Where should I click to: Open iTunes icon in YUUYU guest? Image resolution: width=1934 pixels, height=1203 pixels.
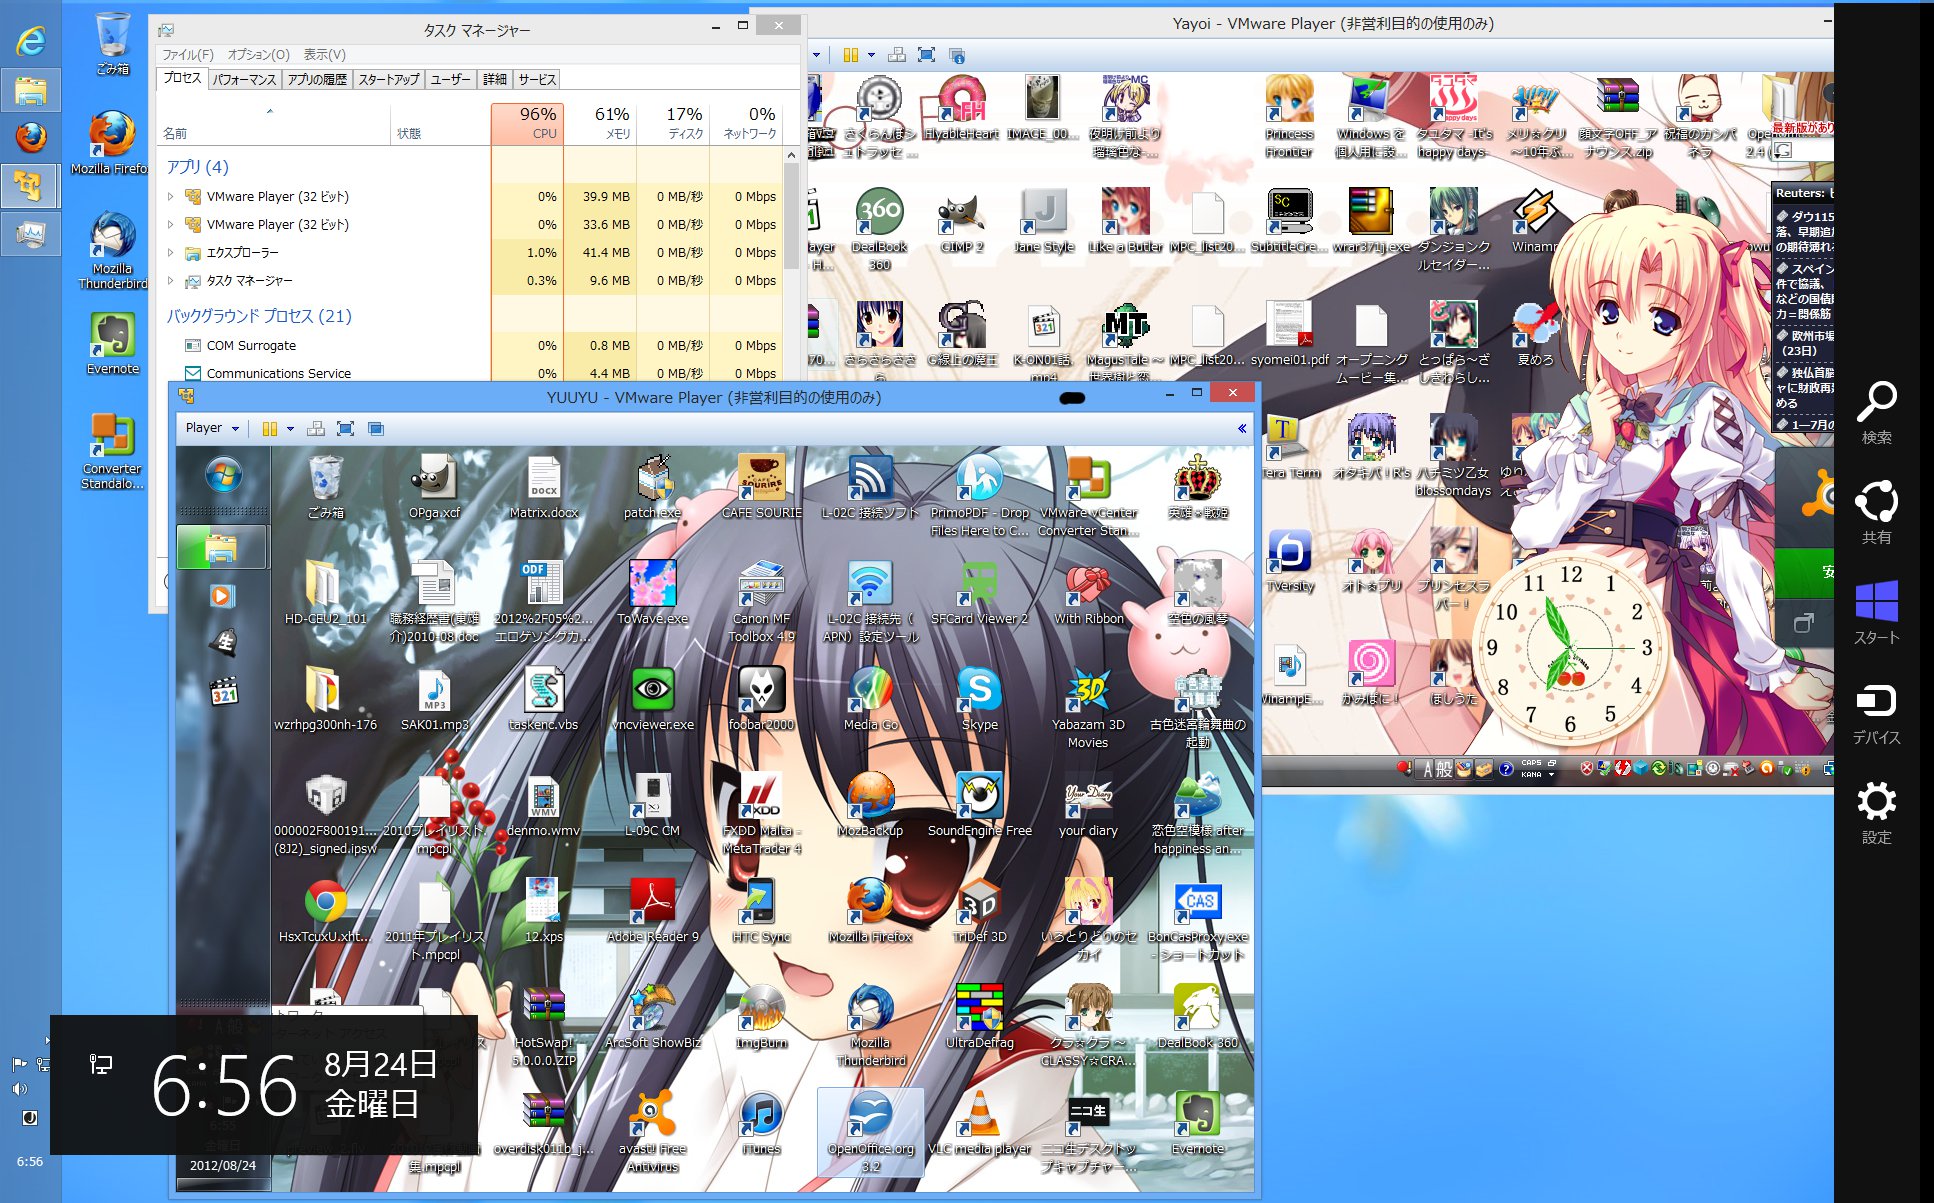click(x=761, y=1122)
